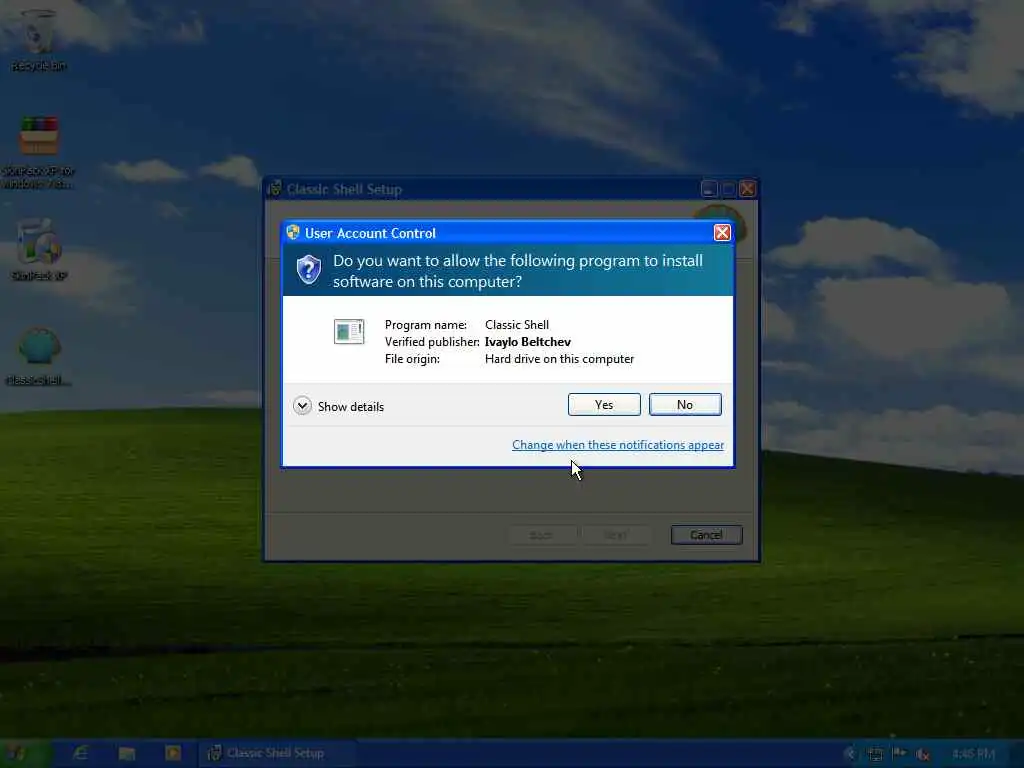Viewport: 1024px width, 768px height.
Task: Click Back button in Classic Shell Setup
Action: 541,535
